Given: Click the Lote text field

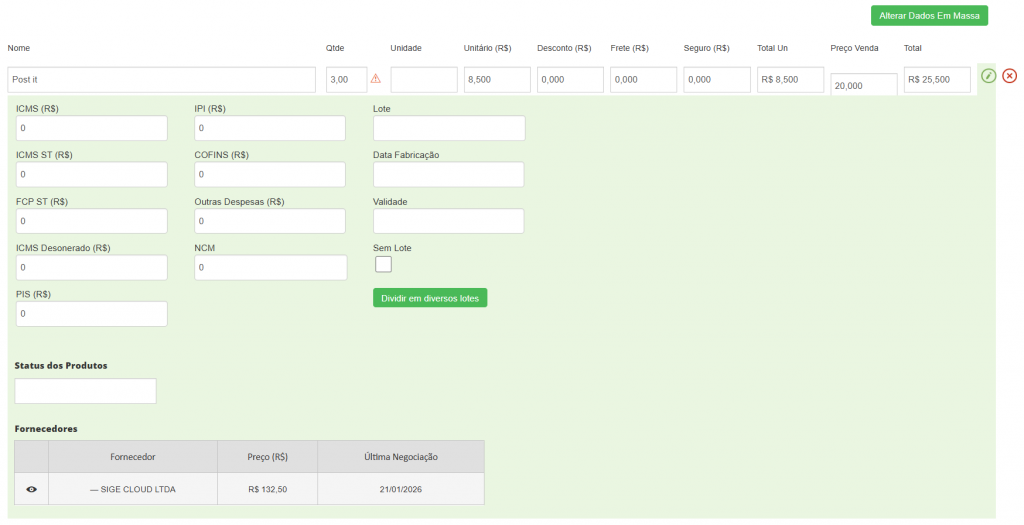Looking at the screenshot, I should (x=449, y=128).
